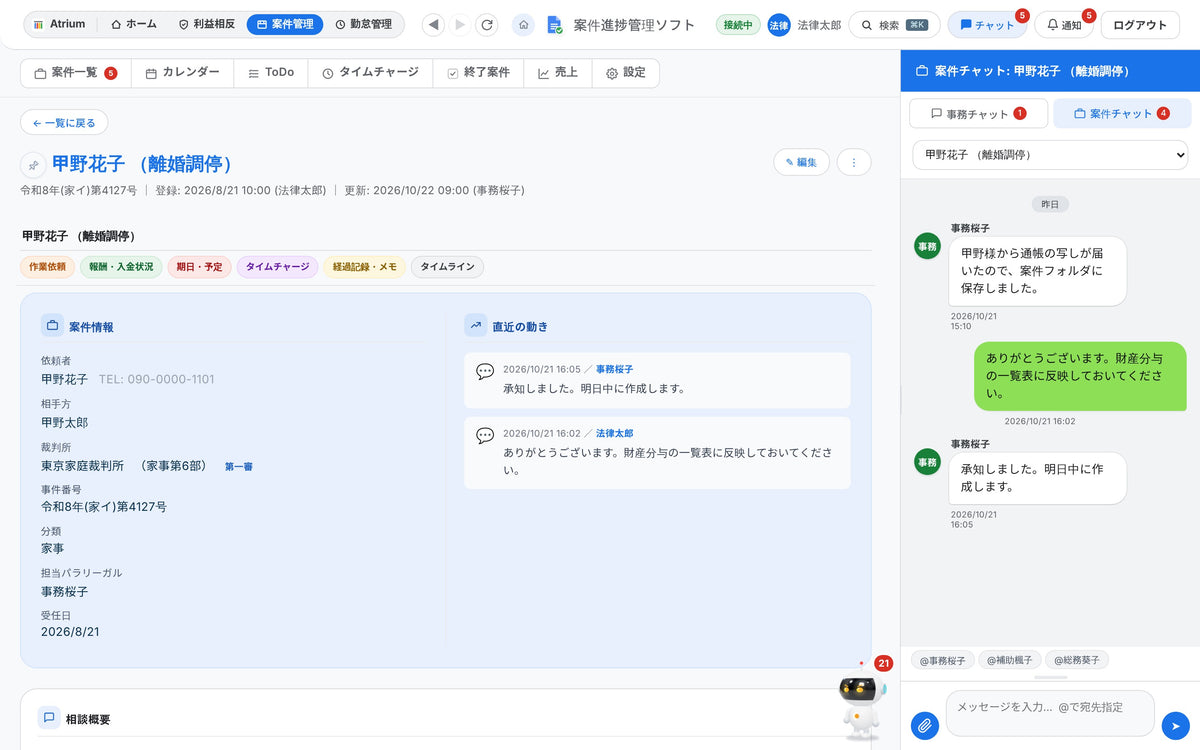Viewport: 1200px width, 750px height.
Task: Go back with 一覧に戻る
Action: pyautogui.click(x=64, y=123)
